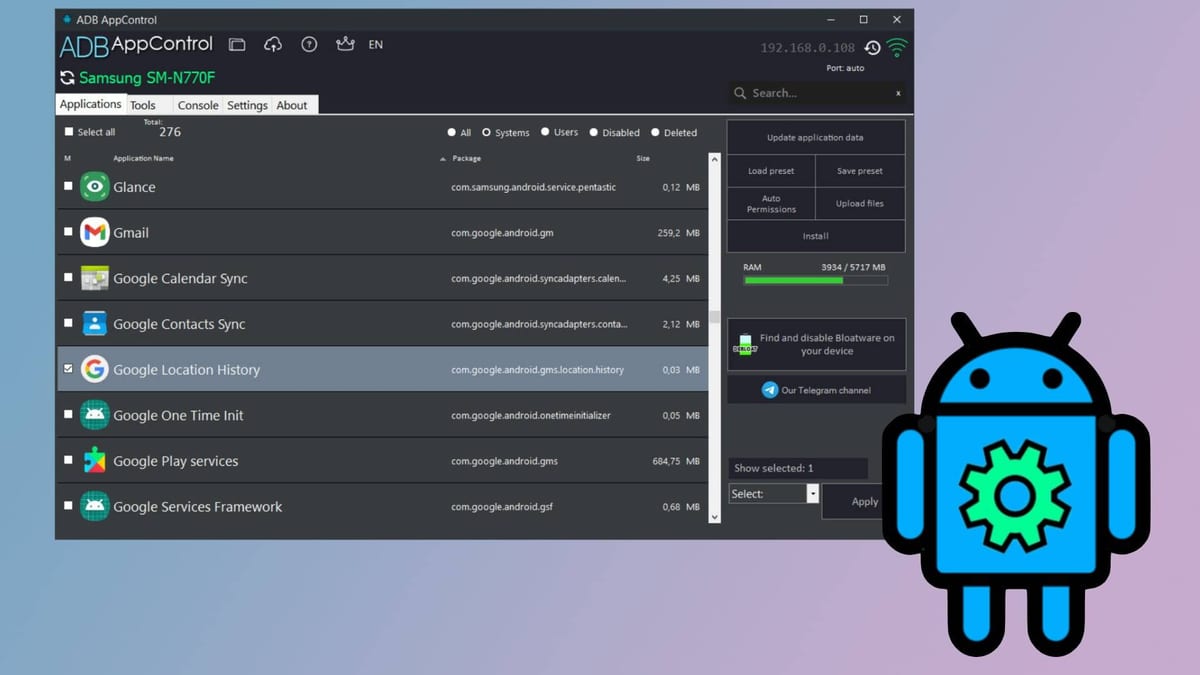Uncheck Google Location History checkbox

tap(68, 369)
